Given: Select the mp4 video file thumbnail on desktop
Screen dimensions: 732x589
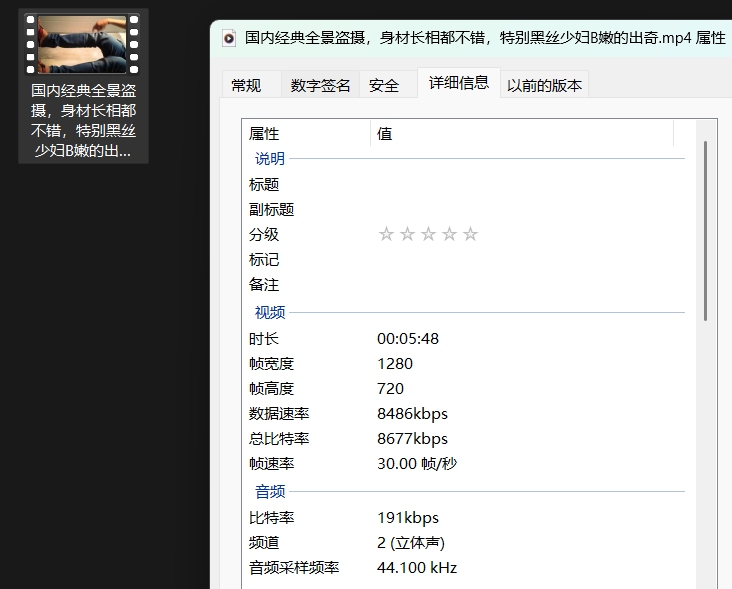Looking at the screenshot, I should (82, 44).
